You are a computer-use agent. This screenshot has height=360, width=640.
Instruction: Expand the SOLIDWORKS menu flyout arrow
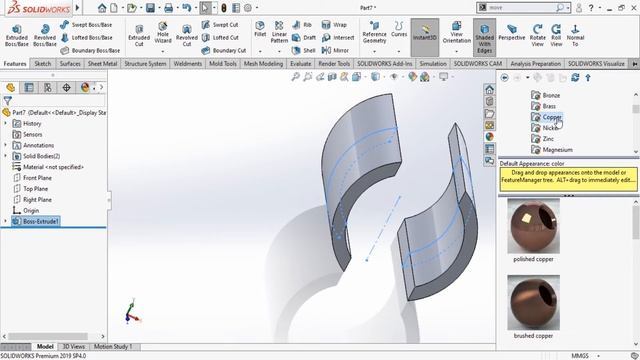pyautogui.click(x=77, y=8)
